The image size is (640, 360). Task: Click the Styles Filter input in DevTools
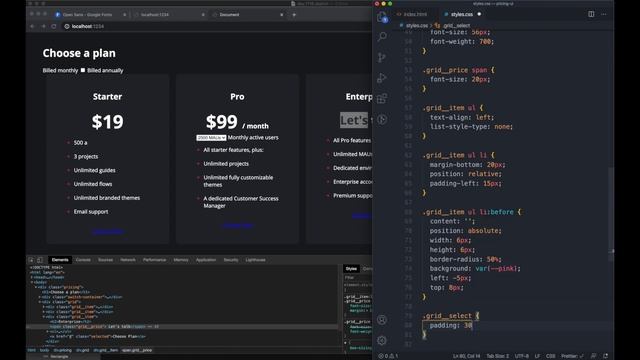(357, 278)
